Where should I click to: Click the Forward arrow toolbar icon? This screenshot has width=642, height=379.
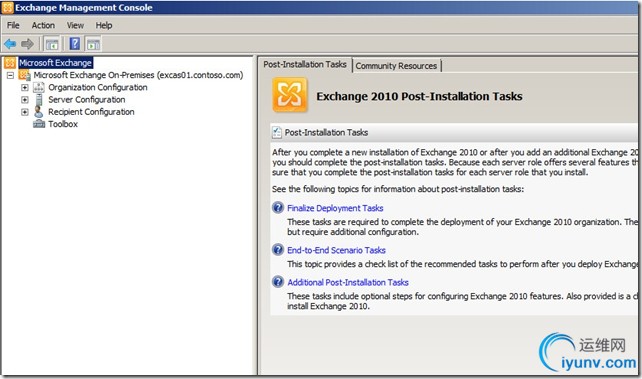[27, 44]
